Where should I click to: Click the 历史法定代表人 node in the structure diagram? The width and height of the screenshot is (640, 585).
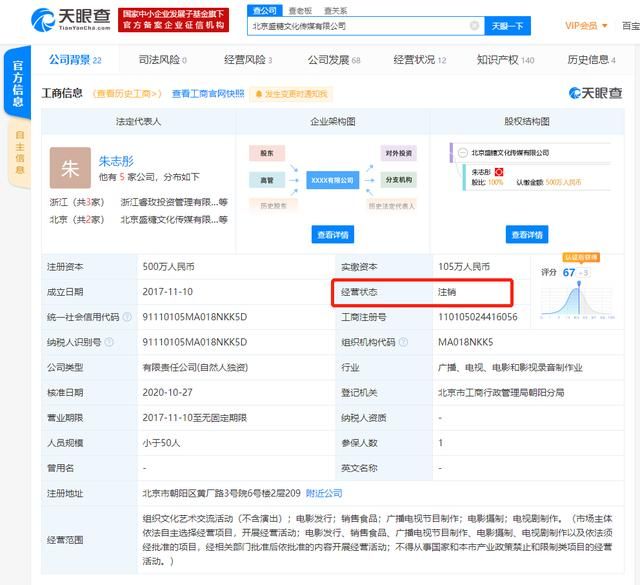pos(391,205)
